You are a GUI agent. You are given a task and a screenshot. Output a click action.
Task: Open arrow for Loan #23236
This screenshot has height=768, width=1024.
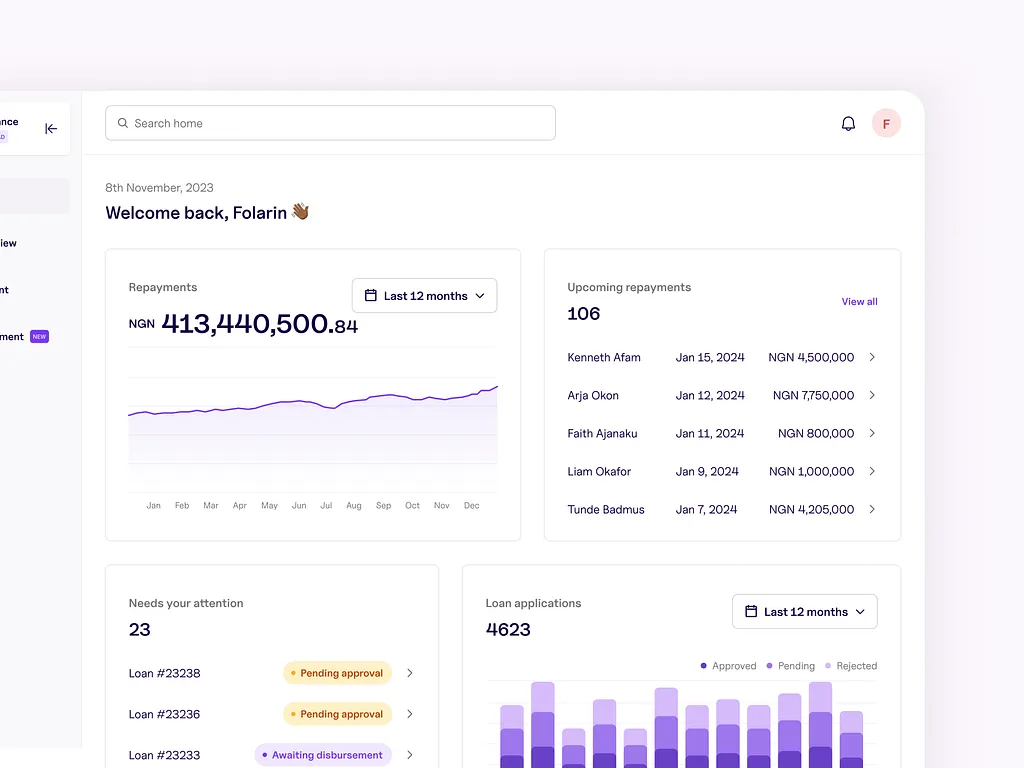coord(410,714)
